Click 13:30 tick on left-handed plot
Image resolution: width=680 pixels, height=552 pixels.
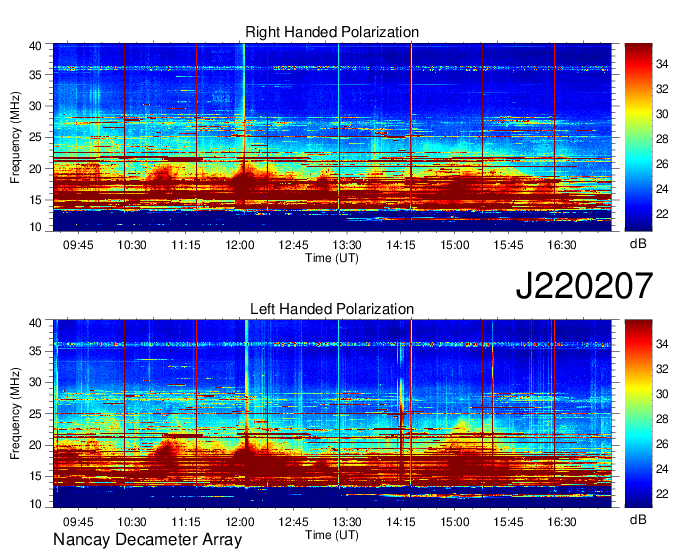[347, 521]
